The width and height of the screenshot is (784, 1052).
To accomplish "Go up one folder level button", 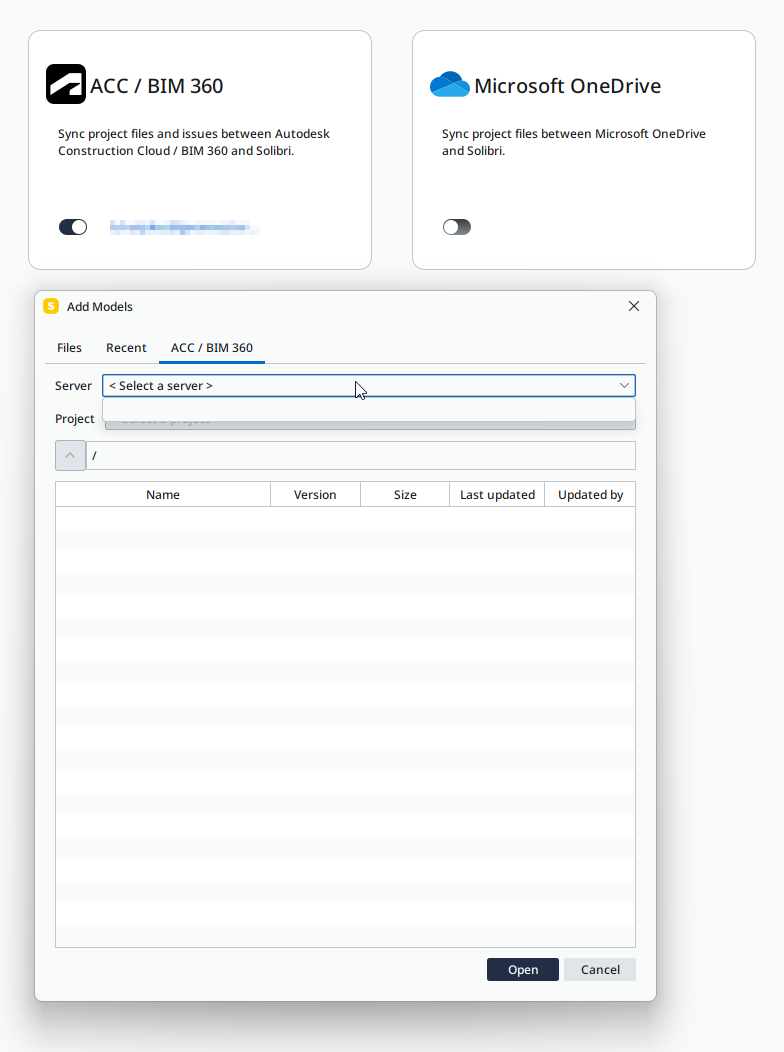I will 70,456.
